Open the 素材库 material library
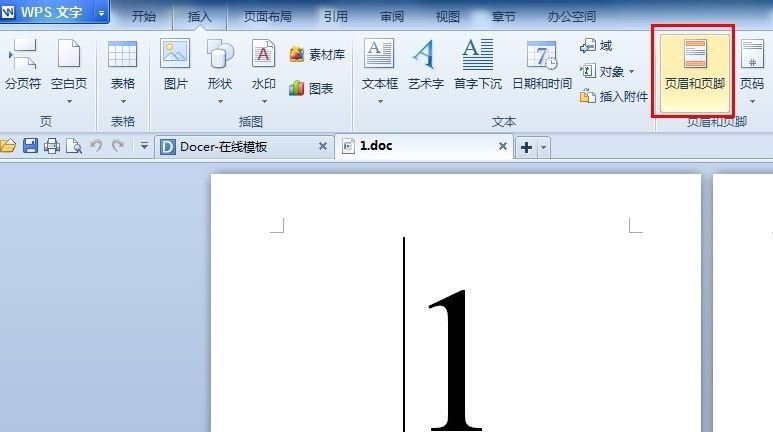The image size is (773, 432). click(317, 54)
